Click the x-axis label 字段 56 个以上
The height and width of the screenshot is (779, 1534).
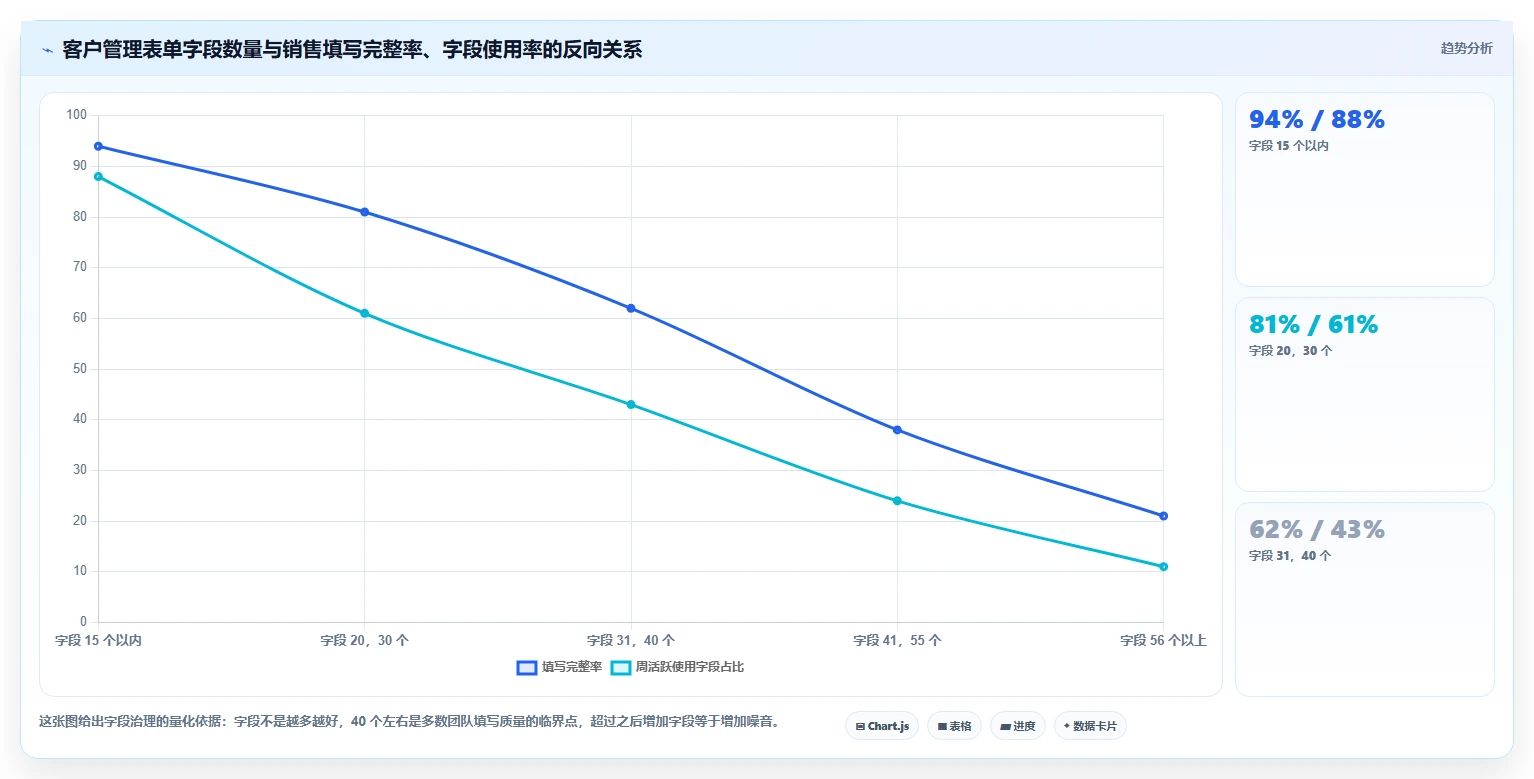pyautogui.click(x=1163, y=640)
